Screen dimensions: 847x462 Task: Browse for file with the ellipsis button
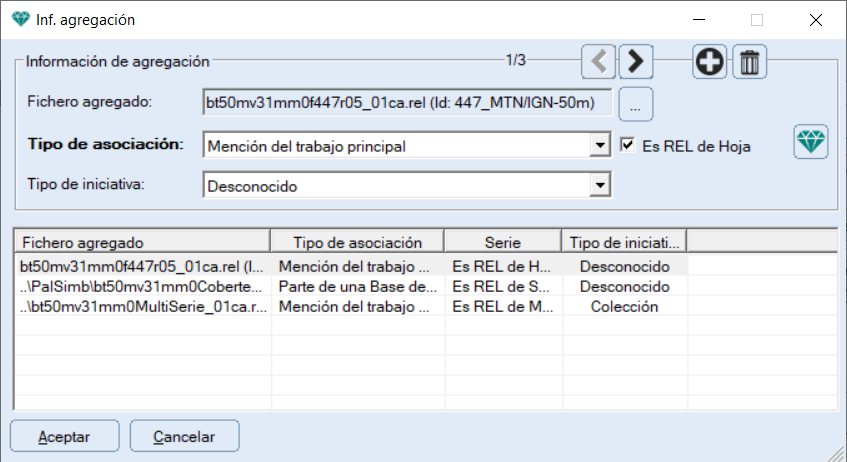click(x=635, y=102)
